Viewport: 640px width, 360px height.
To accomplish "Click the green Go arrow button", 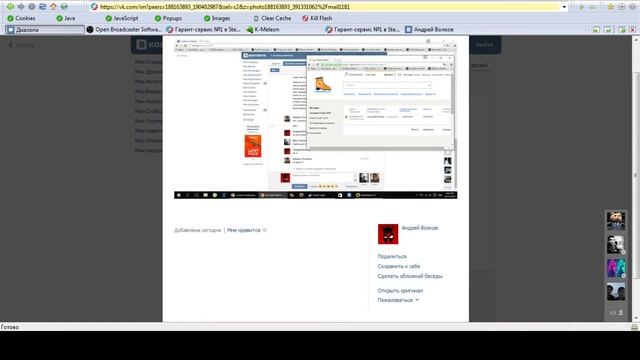I will (582, 7).
